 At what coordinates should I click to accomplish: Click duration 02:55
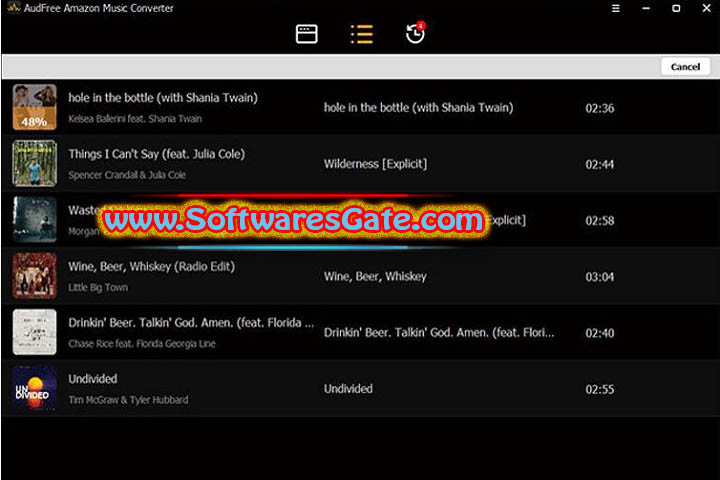pos(599,390)
